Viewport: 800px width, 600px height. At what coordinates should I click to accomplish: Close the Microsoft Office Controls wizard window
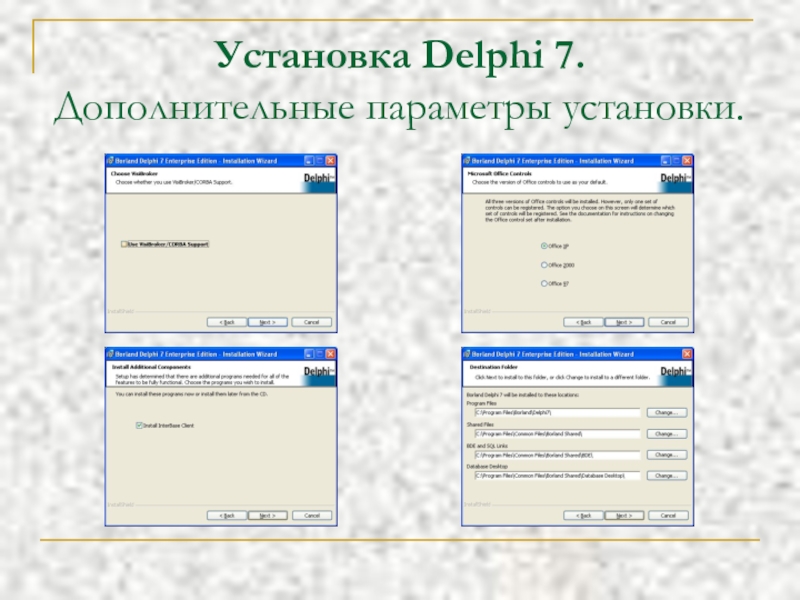pos(687,161)
